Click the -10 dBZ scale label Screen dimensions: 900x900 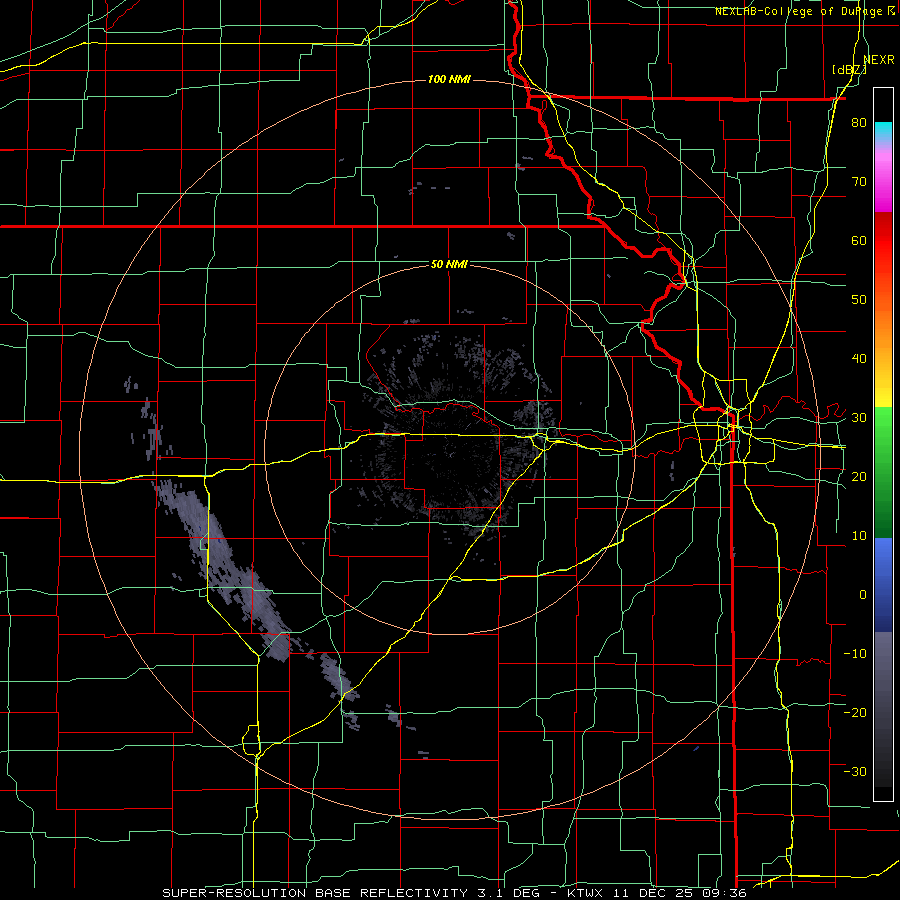click(855, 653)
